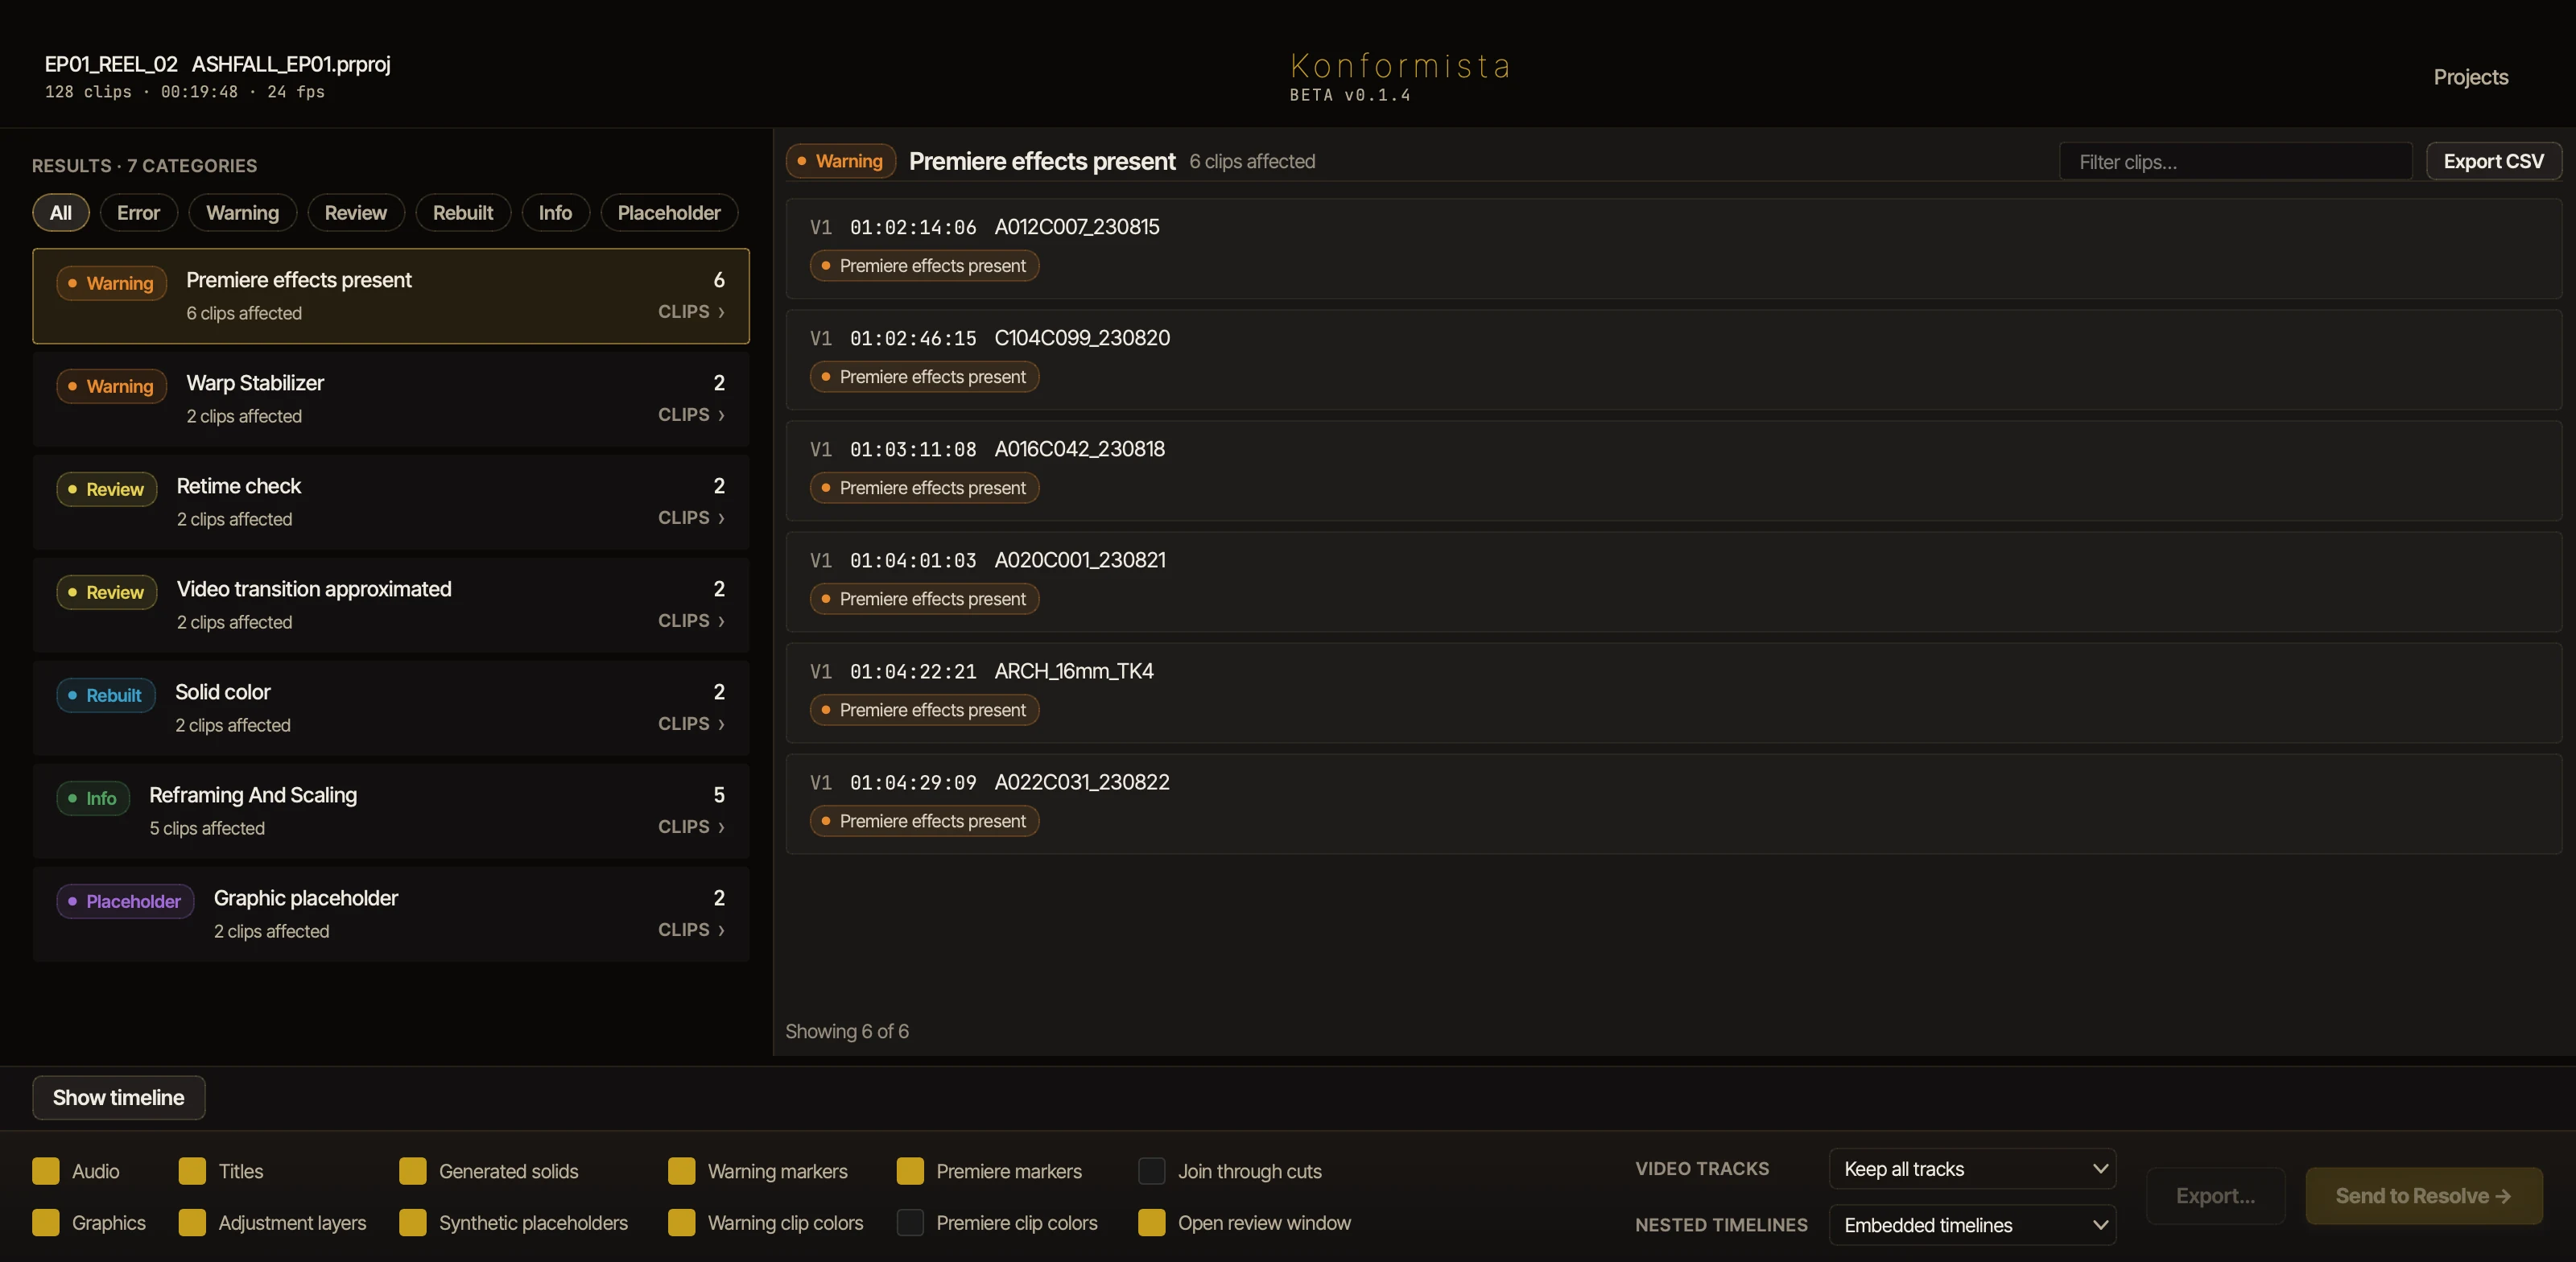Toggle Warning clip colors checkbox
Viewport: 2576px width, 1262px height.
[682, 1223]
